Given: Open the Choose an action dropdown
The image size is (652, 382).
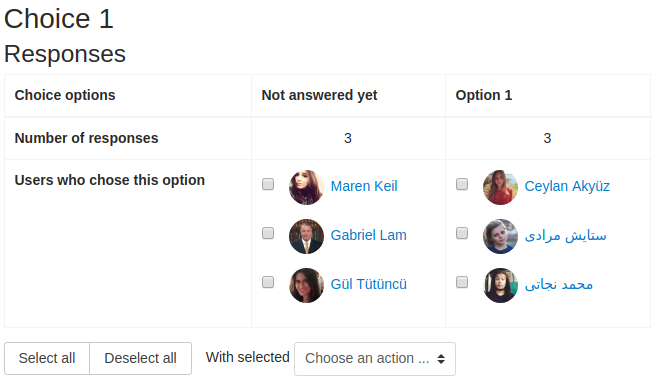Looking at the screenshot, I should tap(375, 359).
